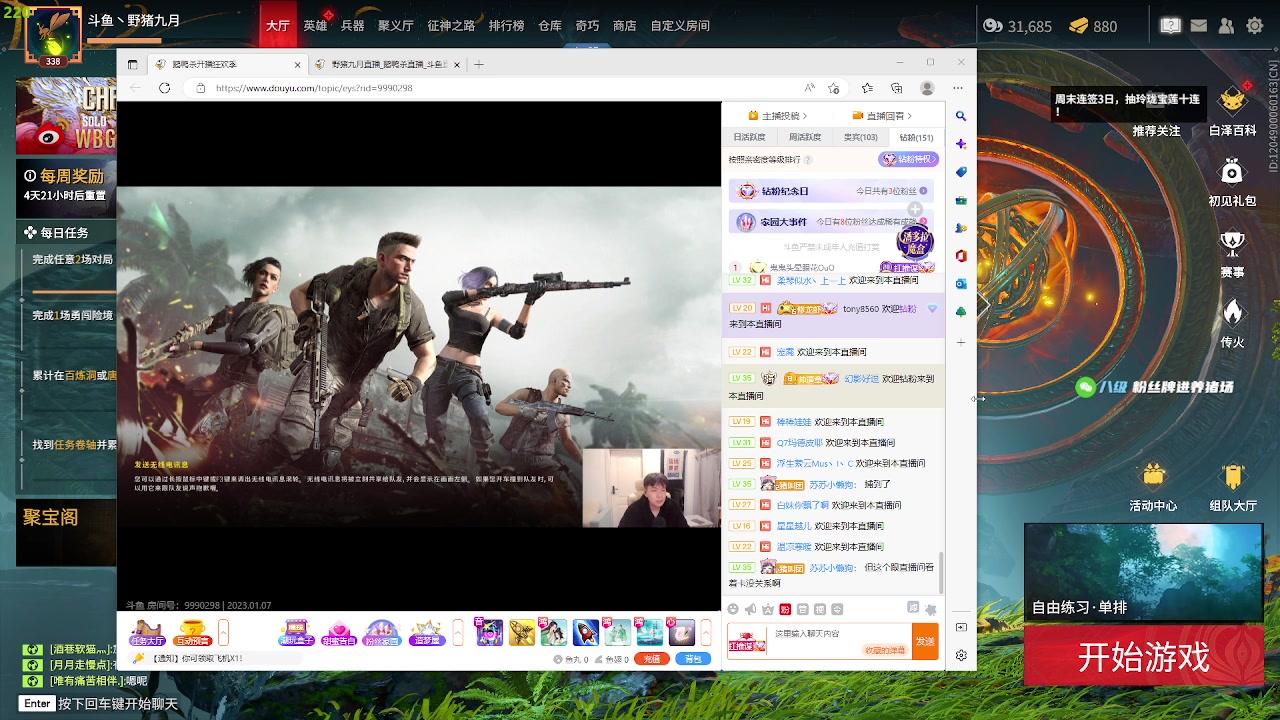Switch to 钻粉(151) tab
This screenshot has height=720, width=1280.
click(916, 138)
